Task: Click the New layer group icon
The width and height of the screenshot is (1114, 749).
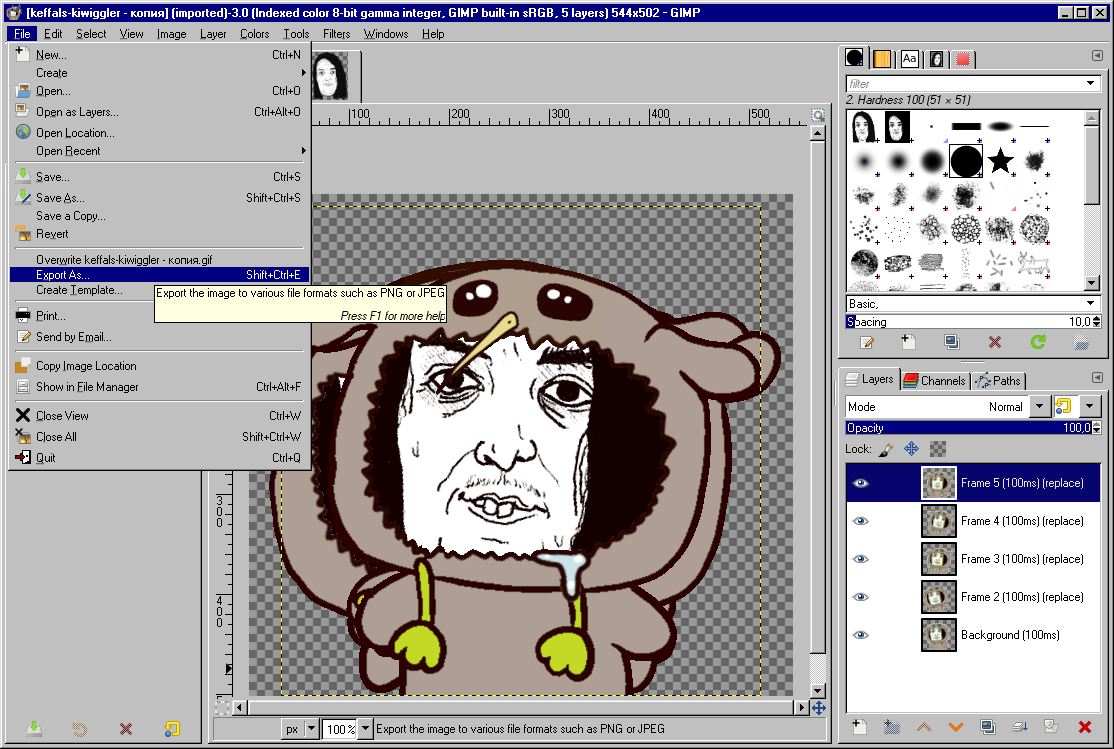Action: click(x=892, y=726)
